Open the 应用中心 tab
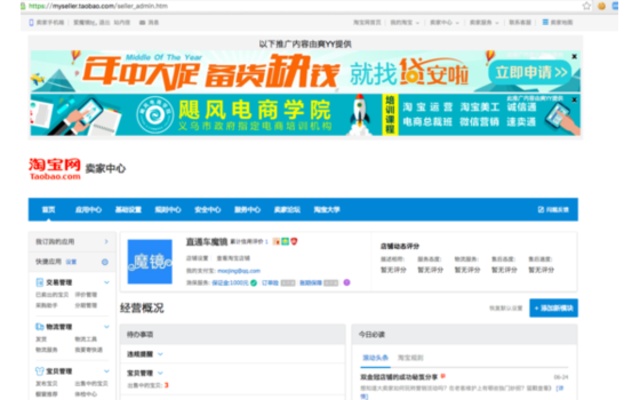 [88, 209]
